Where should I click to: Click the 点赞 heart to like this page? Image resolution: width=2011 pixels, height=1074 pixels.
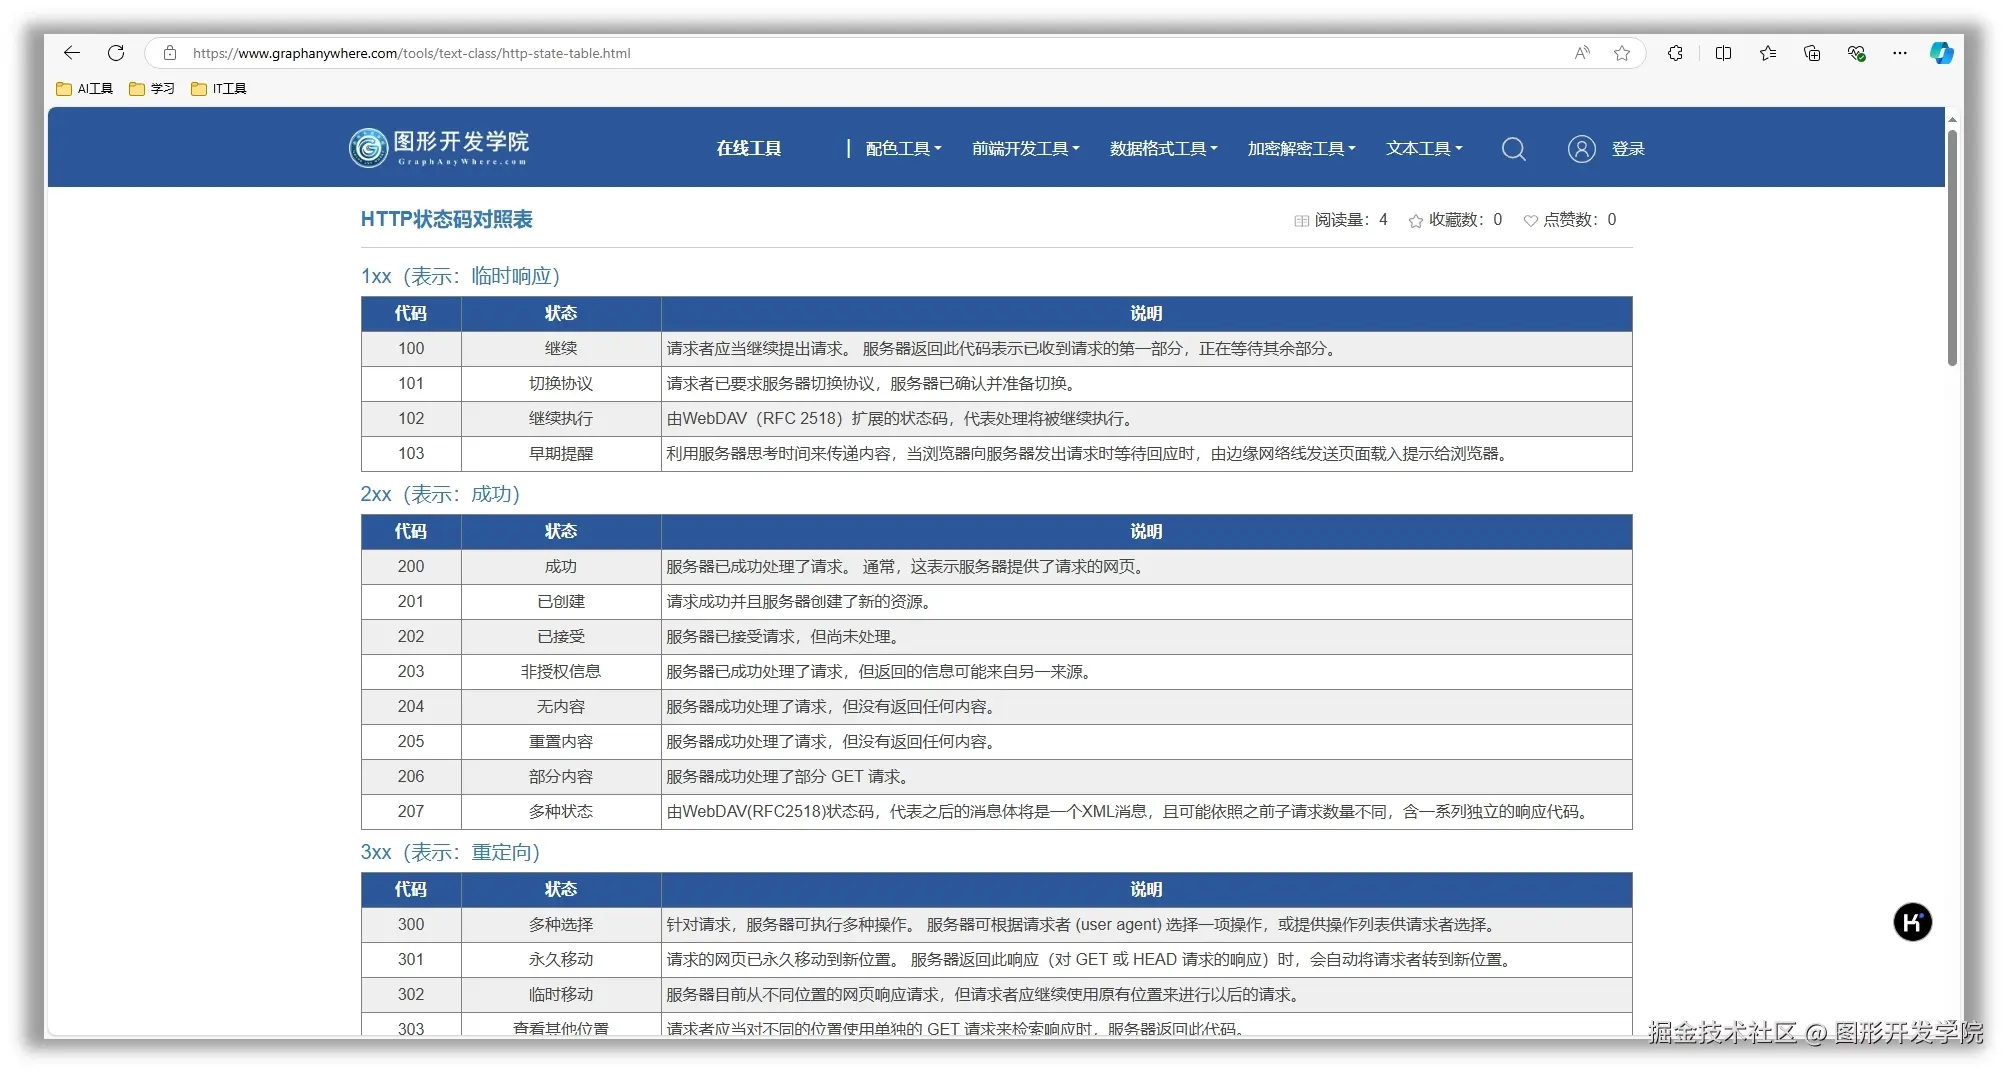[1529, 220]
